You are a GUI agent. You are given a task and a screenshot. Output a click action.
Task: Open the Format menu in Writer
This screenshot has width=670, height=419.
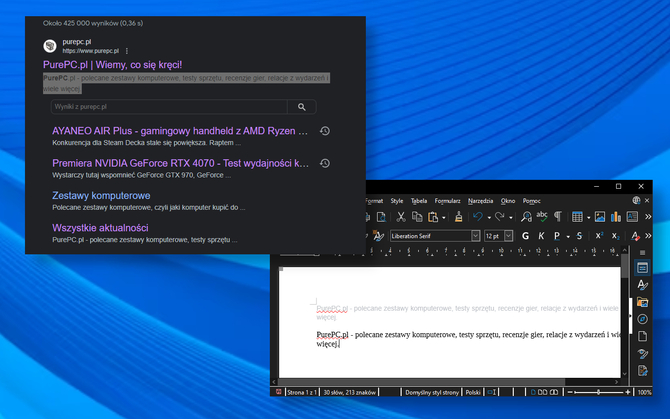pos(374,201)
